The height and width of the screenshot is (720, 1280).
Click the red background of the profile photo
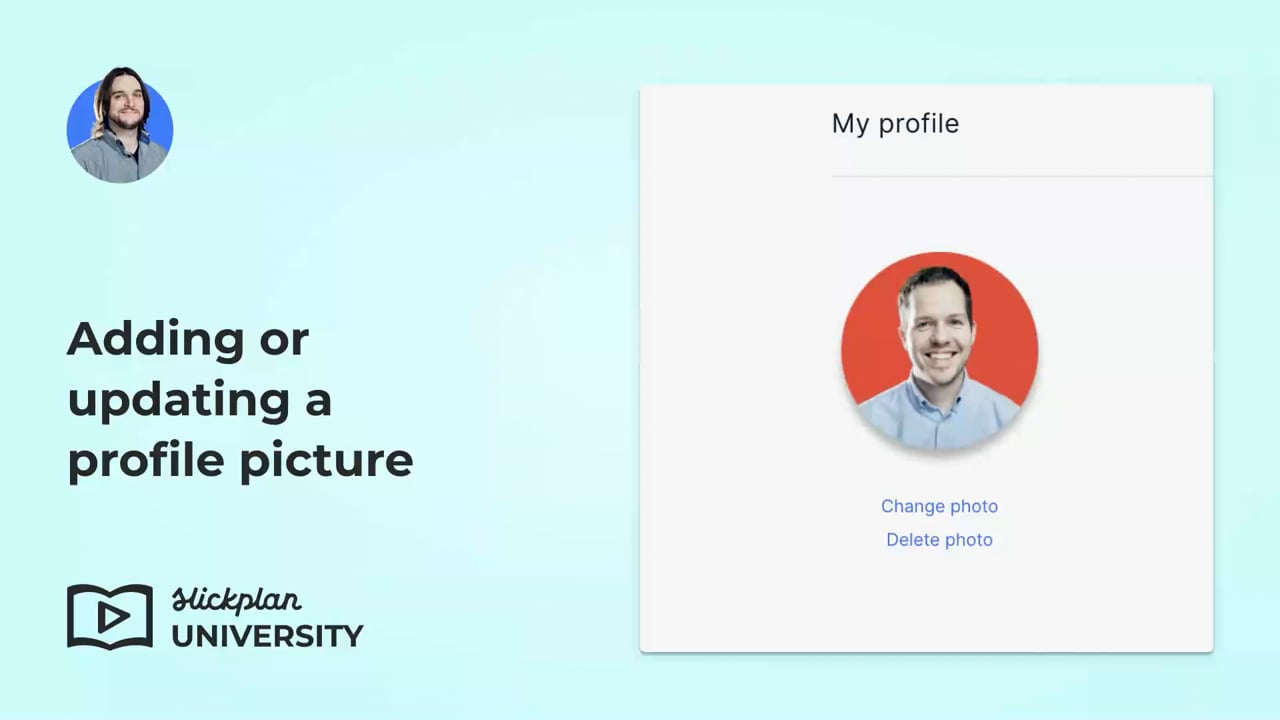tap(870, 330)
